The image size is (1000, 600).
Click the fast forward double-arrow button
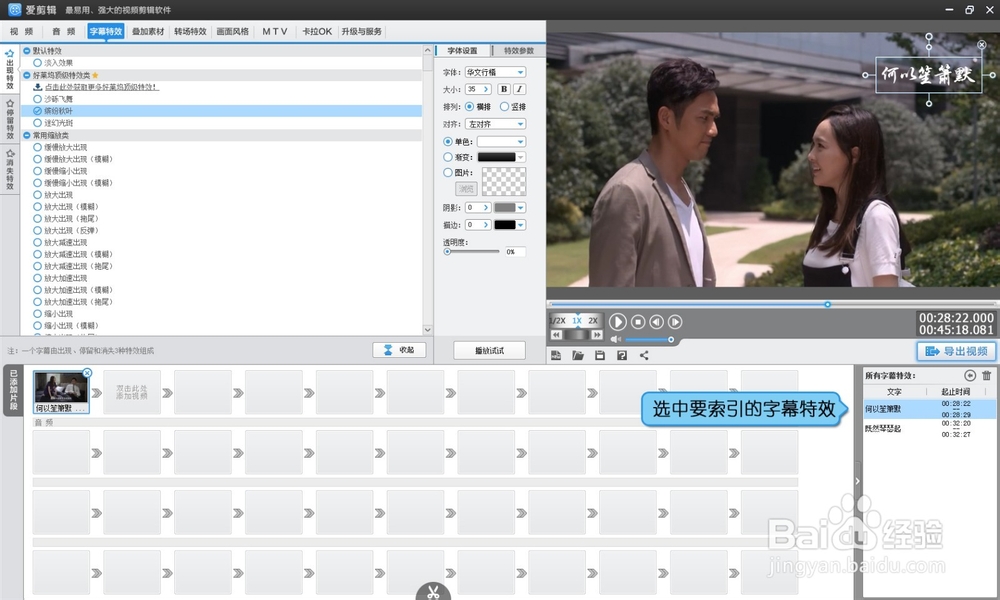[597, 335]
